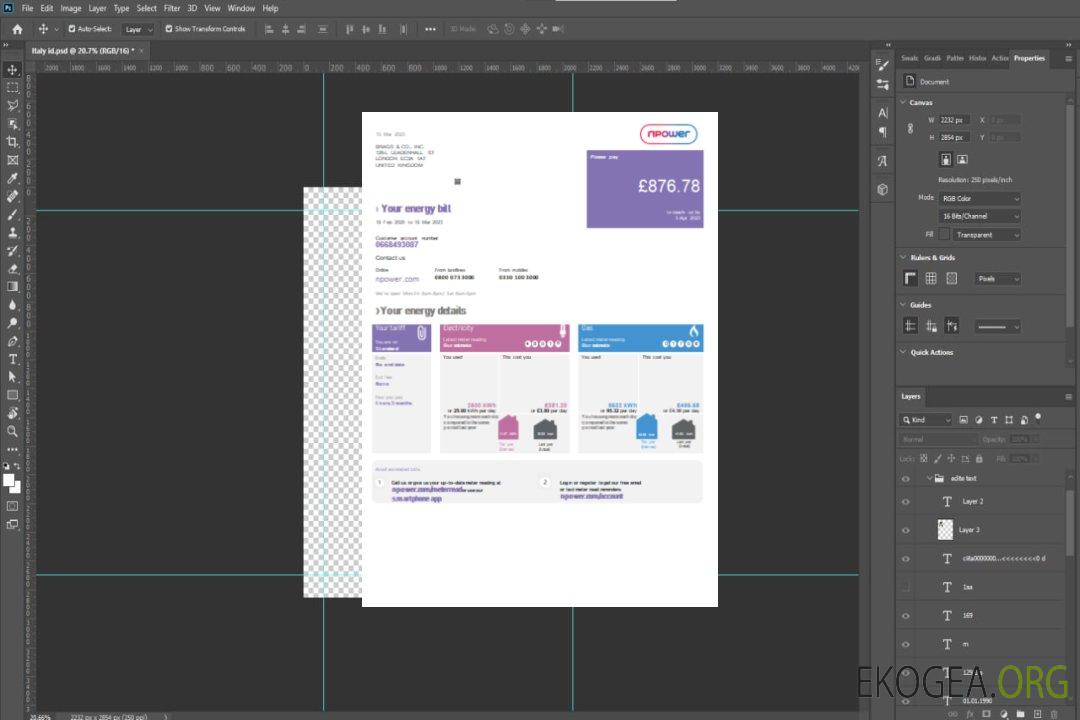Disable Show Transform Controls checkbox

click(169, 29)
